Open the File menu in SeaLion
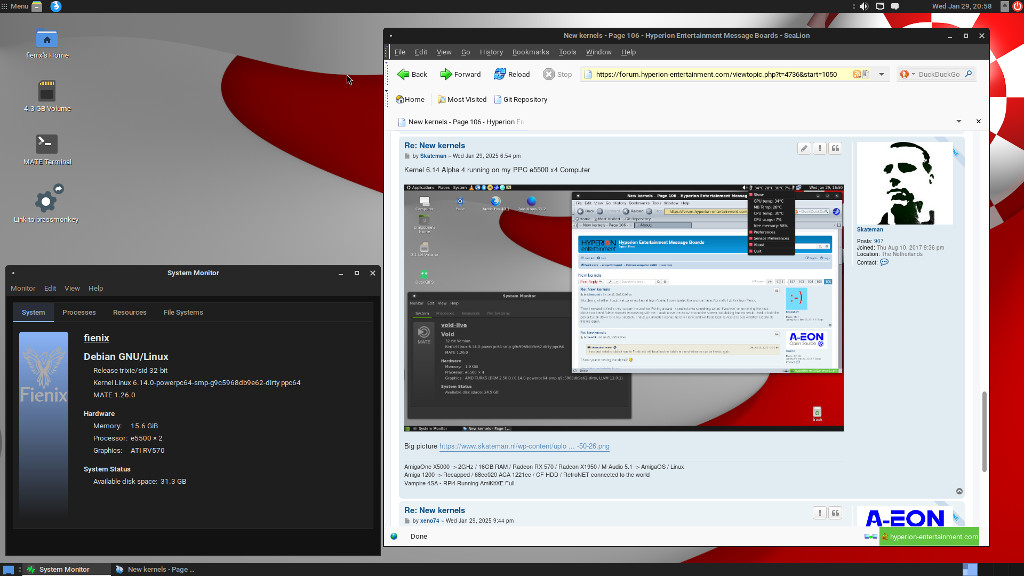Screen dimensions: 1024x576 point(400,52)
